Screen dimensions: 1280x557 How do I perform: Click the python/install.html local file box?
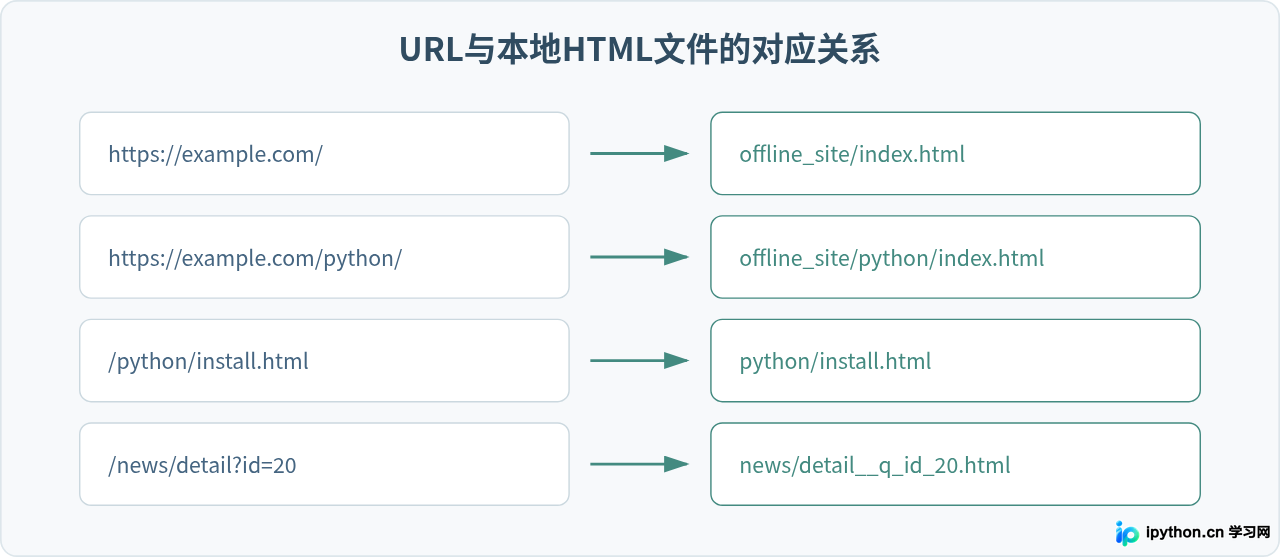[x=955, y=361]
